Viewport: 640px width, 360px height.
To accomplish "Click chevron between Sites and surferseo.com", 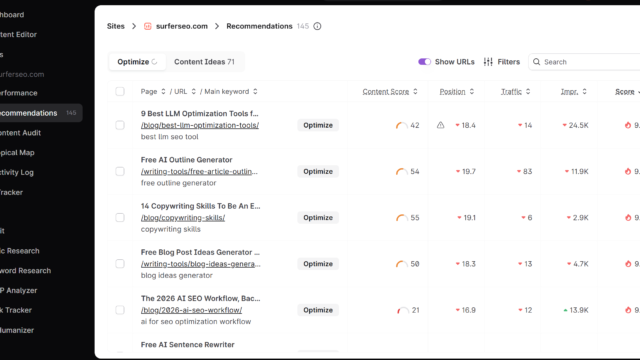I will tap(134, 26).
